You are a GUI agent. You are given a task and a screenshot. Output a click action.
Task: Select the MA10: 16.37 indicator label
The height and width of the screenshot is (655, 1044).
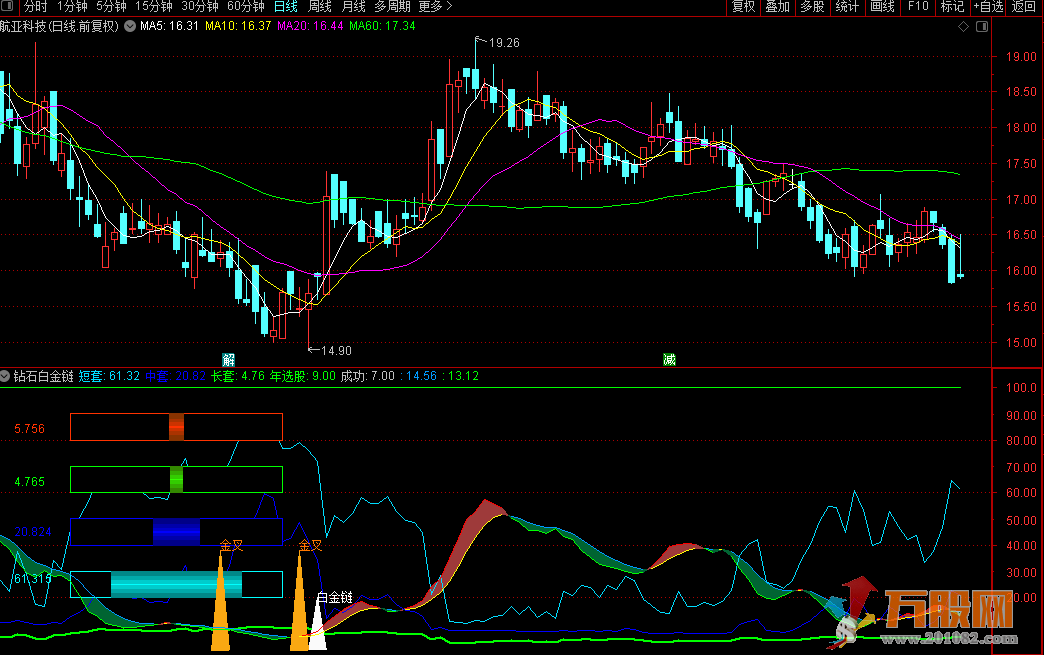pyautogui.click(x=238, y=26)
